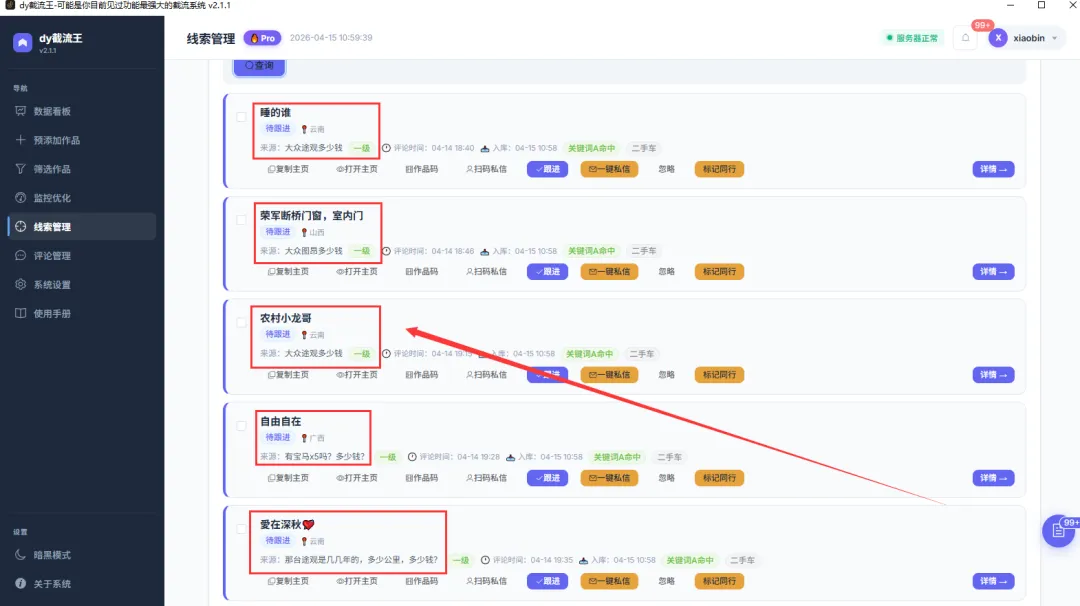1080x606 pixels.
Task: Open the floating customer service widget
Action: [x=1057, y=531]
